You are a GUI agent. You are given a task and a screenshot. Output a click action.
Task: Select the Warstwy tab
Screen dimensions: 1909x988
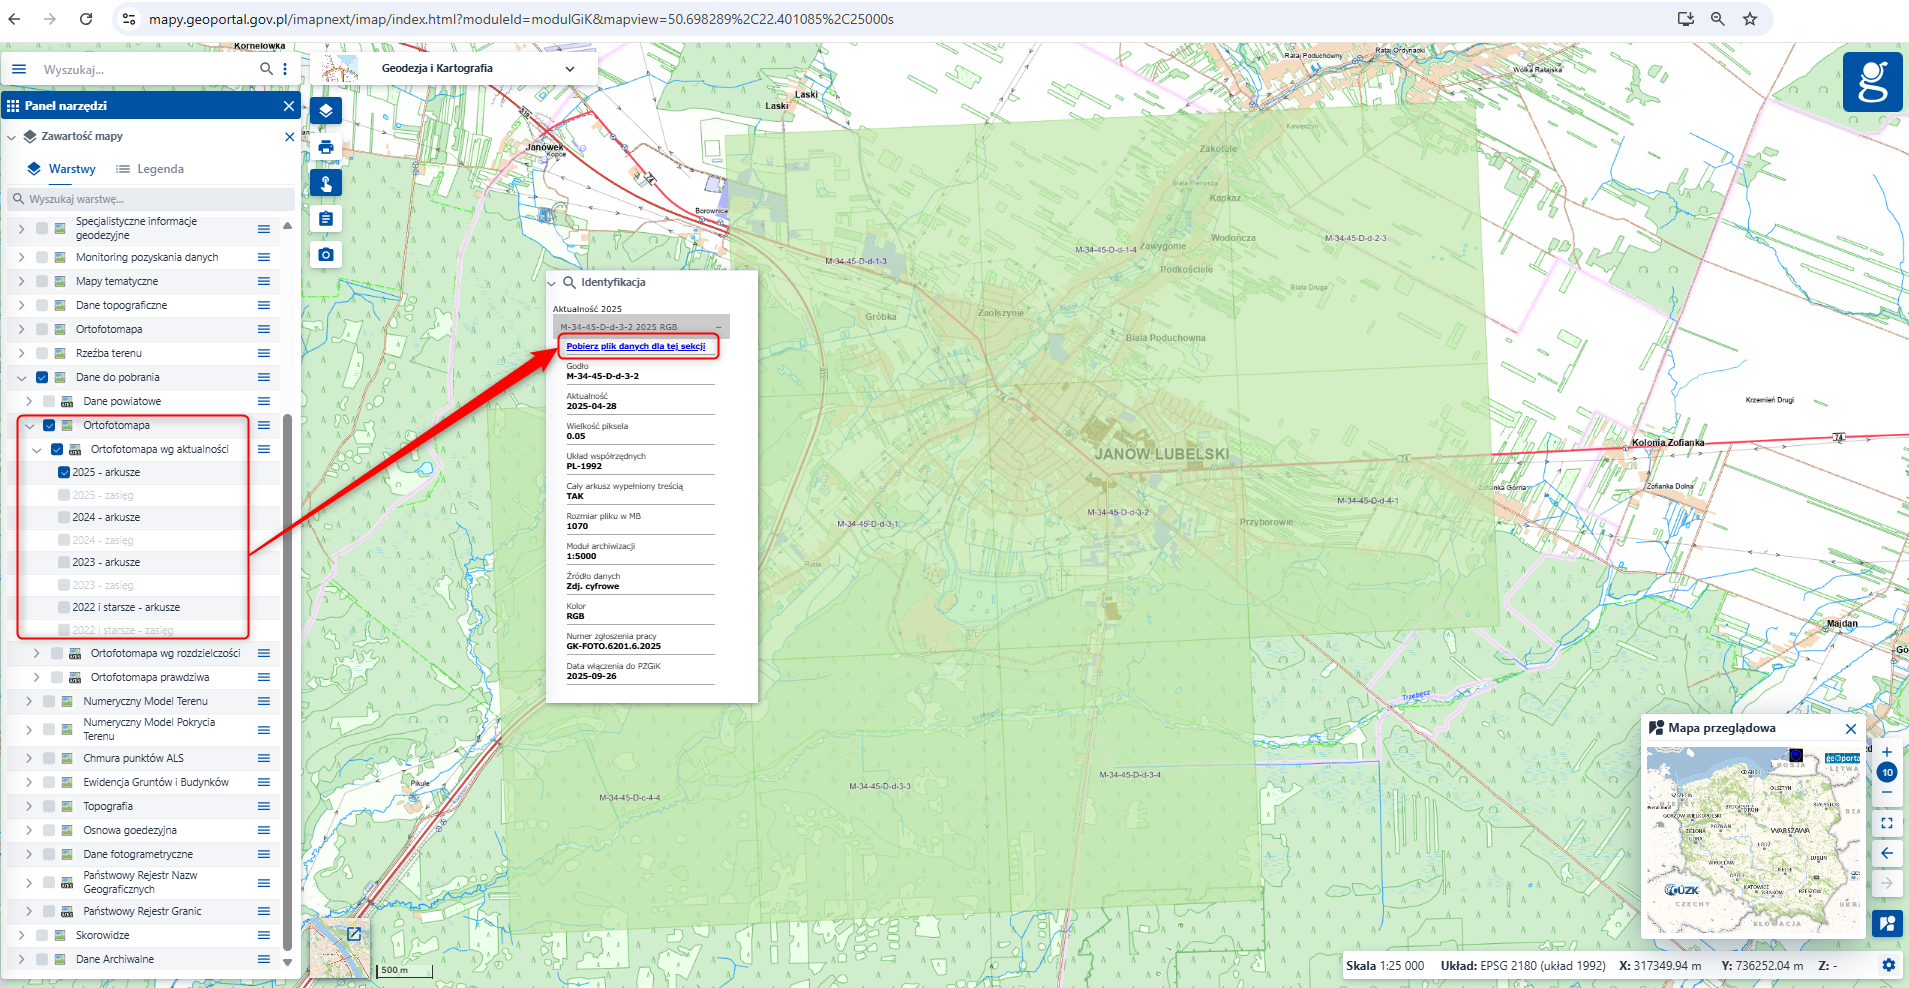click(62, 169)
